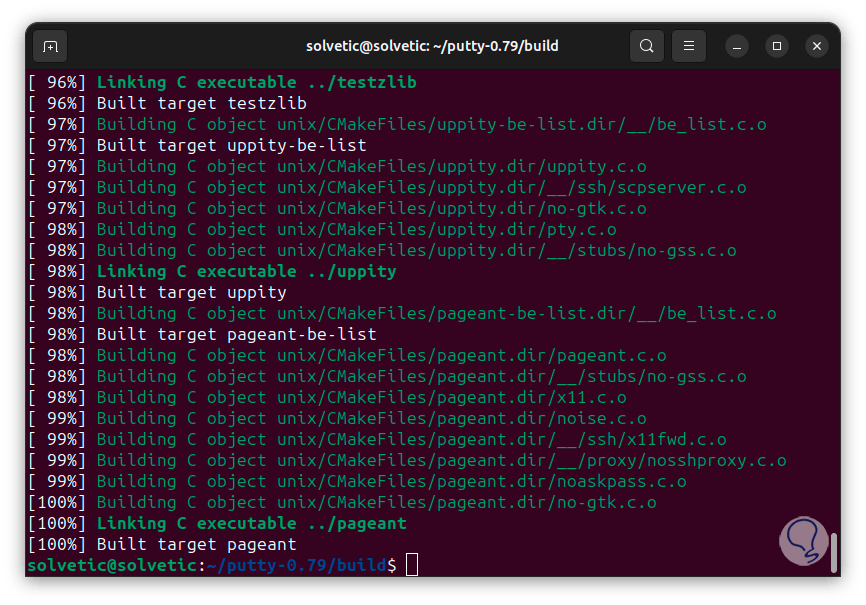Open a new terminal tab
Image resolution: width=866 pixels, height=605 pixels.
[x=50, y=46]
